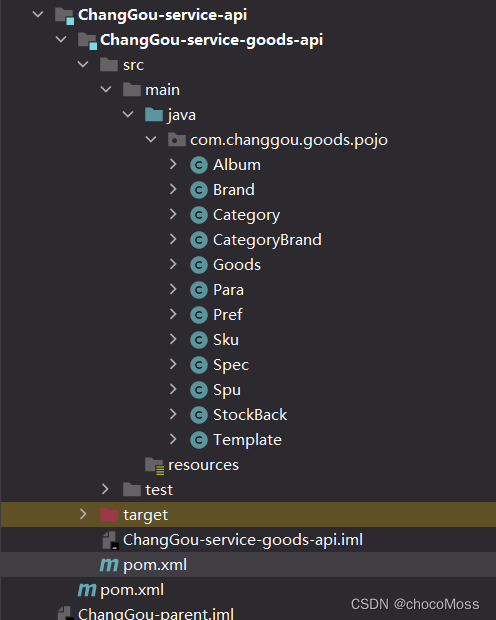
Task: Click the resources folder icon
Action: 154,465
